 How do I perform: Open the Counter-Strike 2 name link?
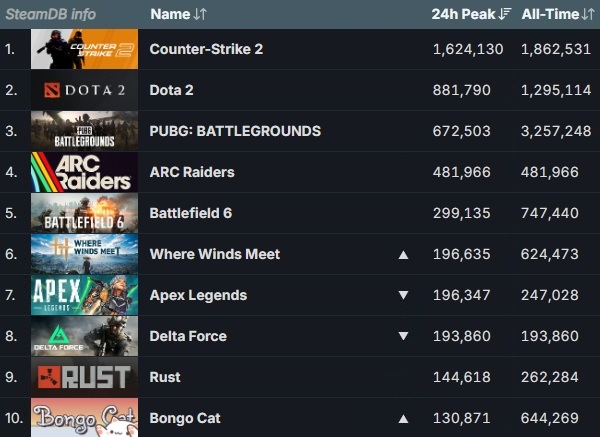[206, 49]
